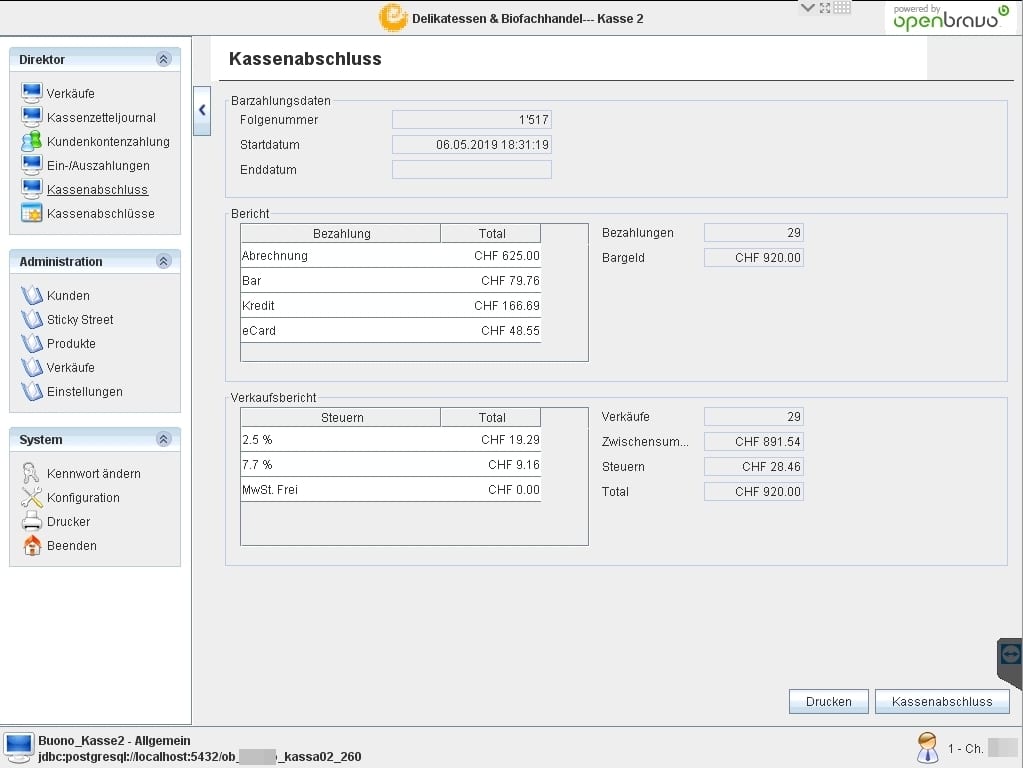Screen dimensions: 1023x768
Task: Open Sticky Street entry
Action: pos(80,320)
